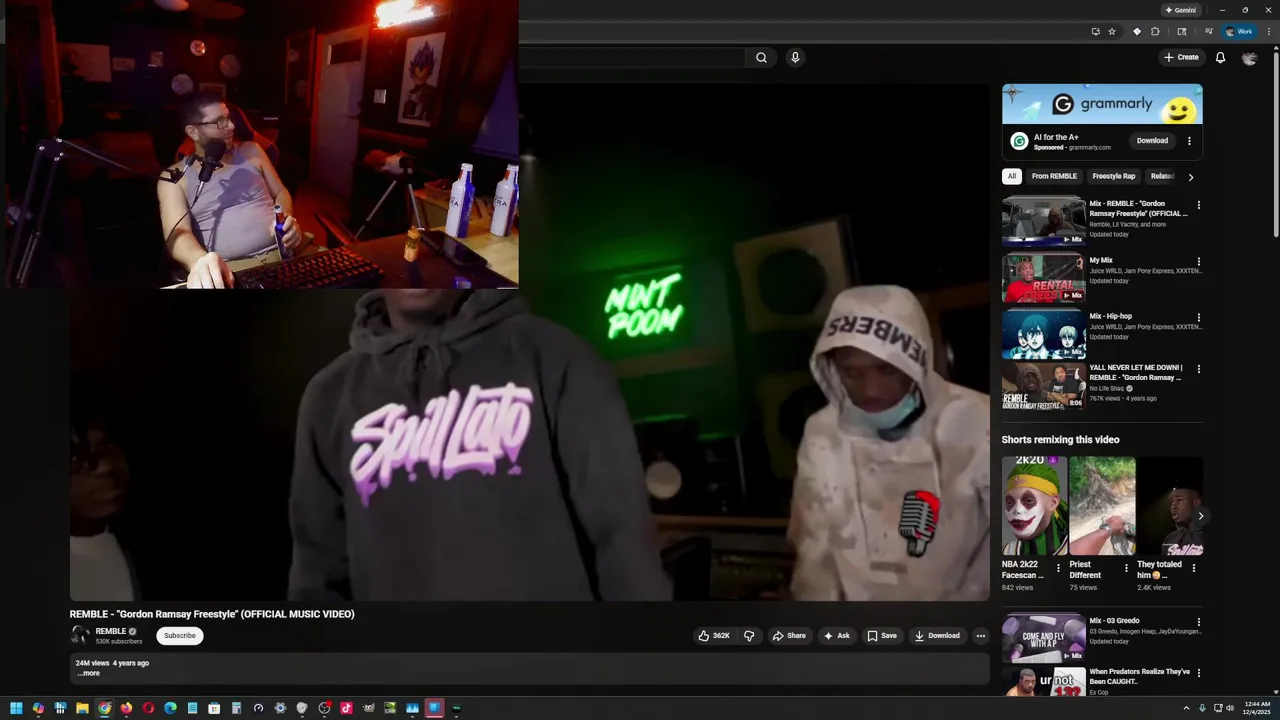Dislike the video with thumbs down

coord(749,636)
